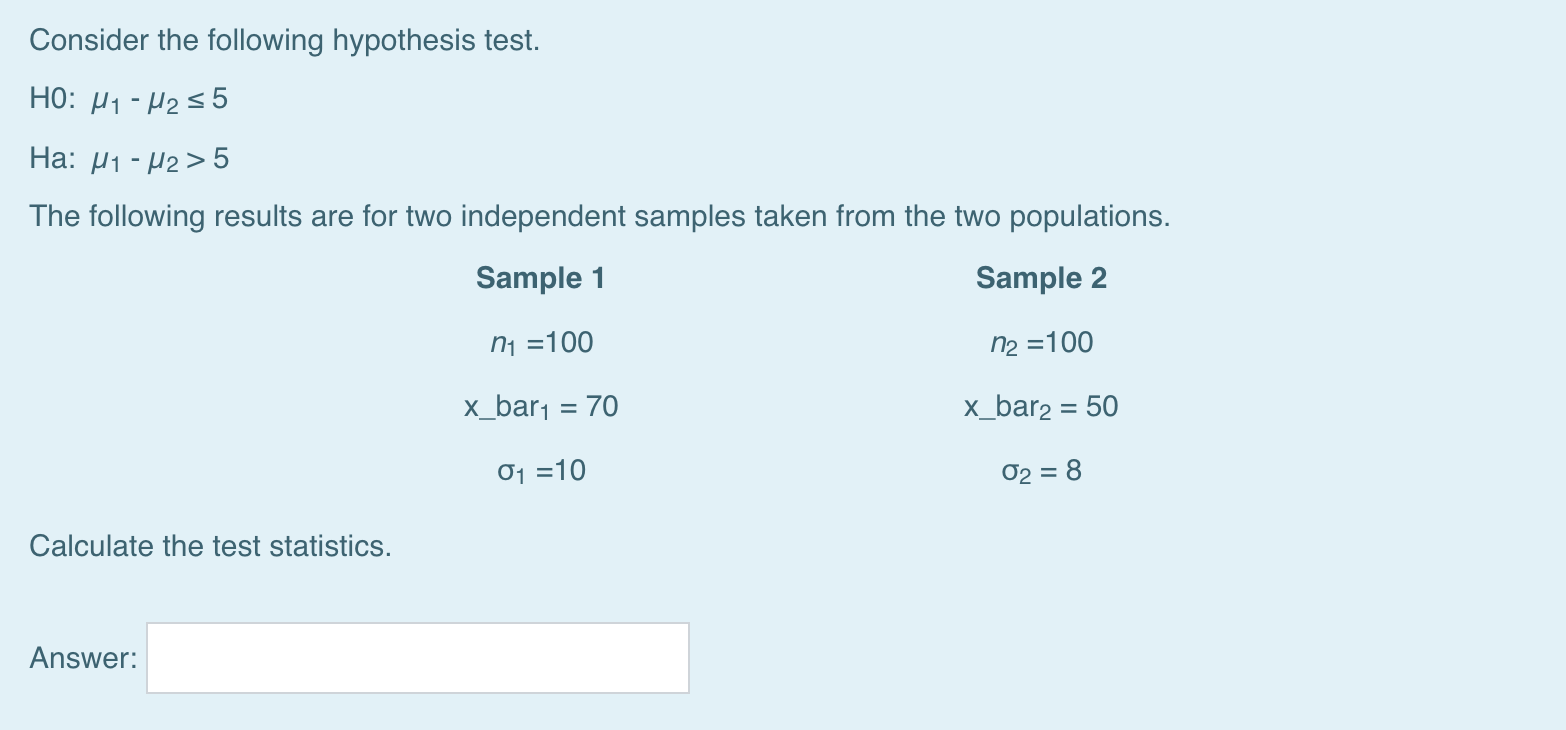Click the independent samples description line
This screenshot has width=1566, height=730.
click(x=599, y=215)
